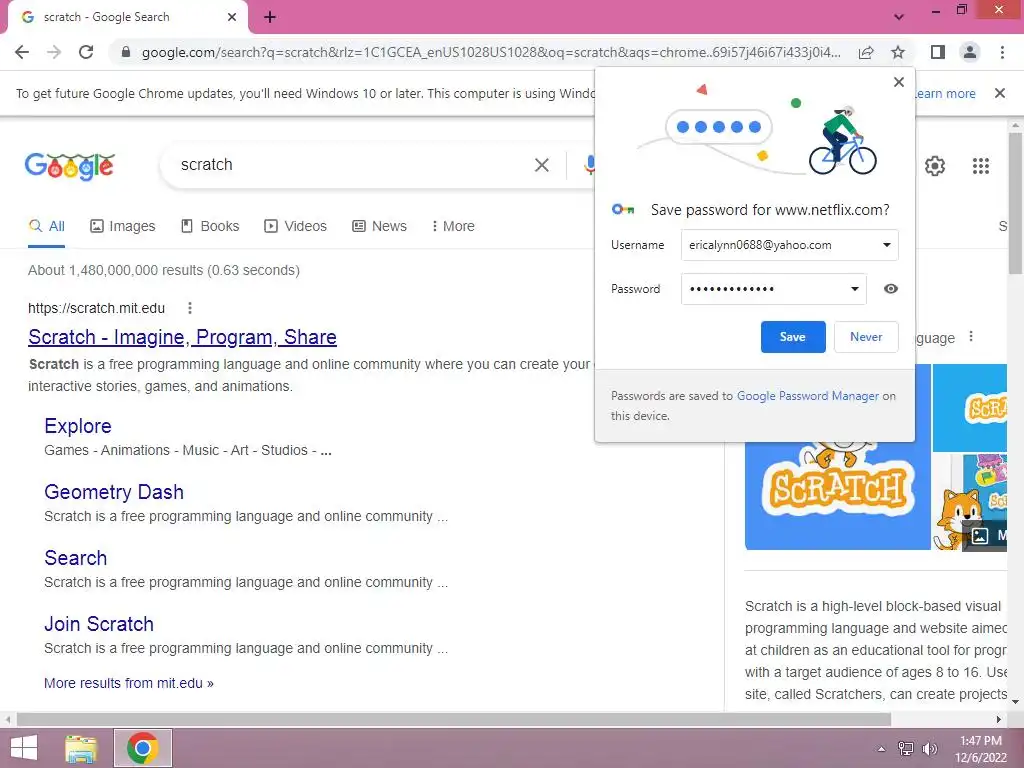The image size is (1024, 768).
Task: Switch to the News tab
Action: pos(379,226)
